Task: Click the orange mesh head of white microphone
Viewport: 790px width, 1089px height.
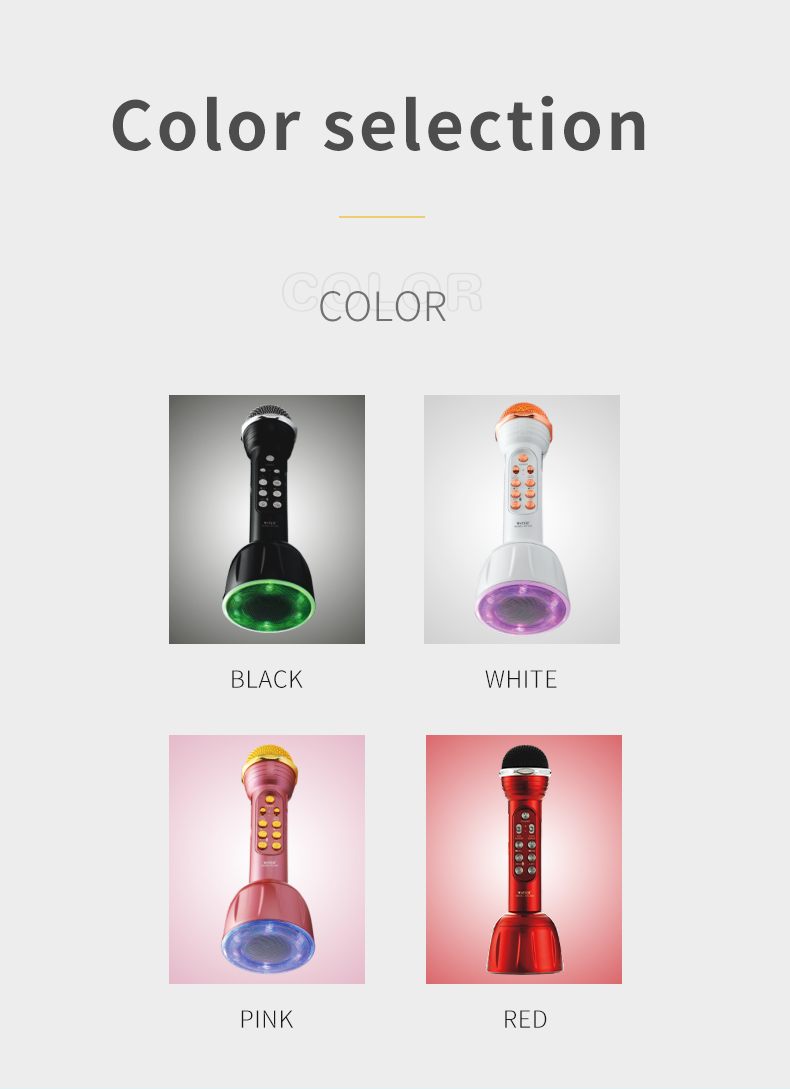Action: pyautogui.click(x=523, y=415)
